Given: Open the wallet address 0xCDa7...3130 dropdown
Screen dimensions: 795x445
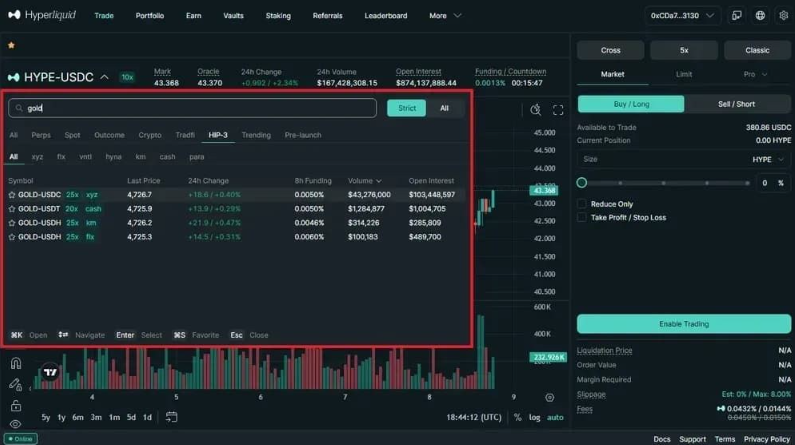Looking at the screenshot, I should tap(682, 16).
